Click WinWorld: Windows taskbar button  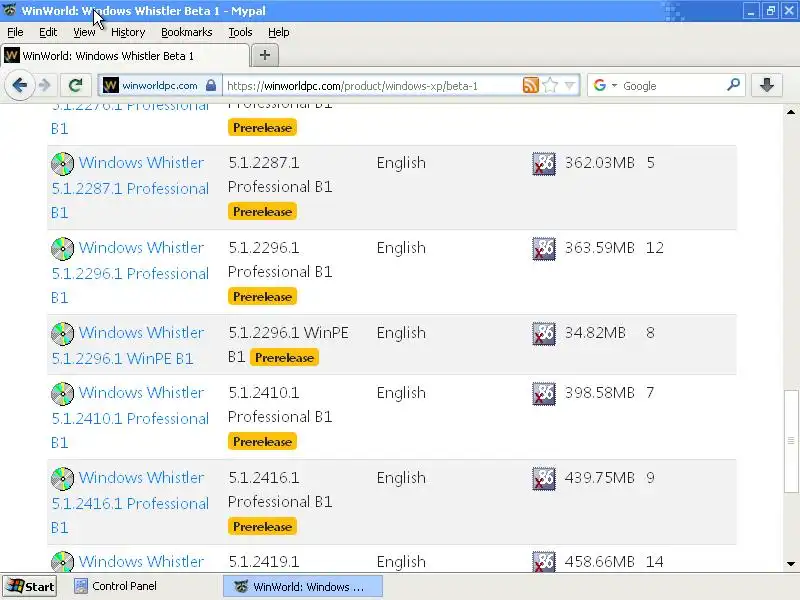303,587
